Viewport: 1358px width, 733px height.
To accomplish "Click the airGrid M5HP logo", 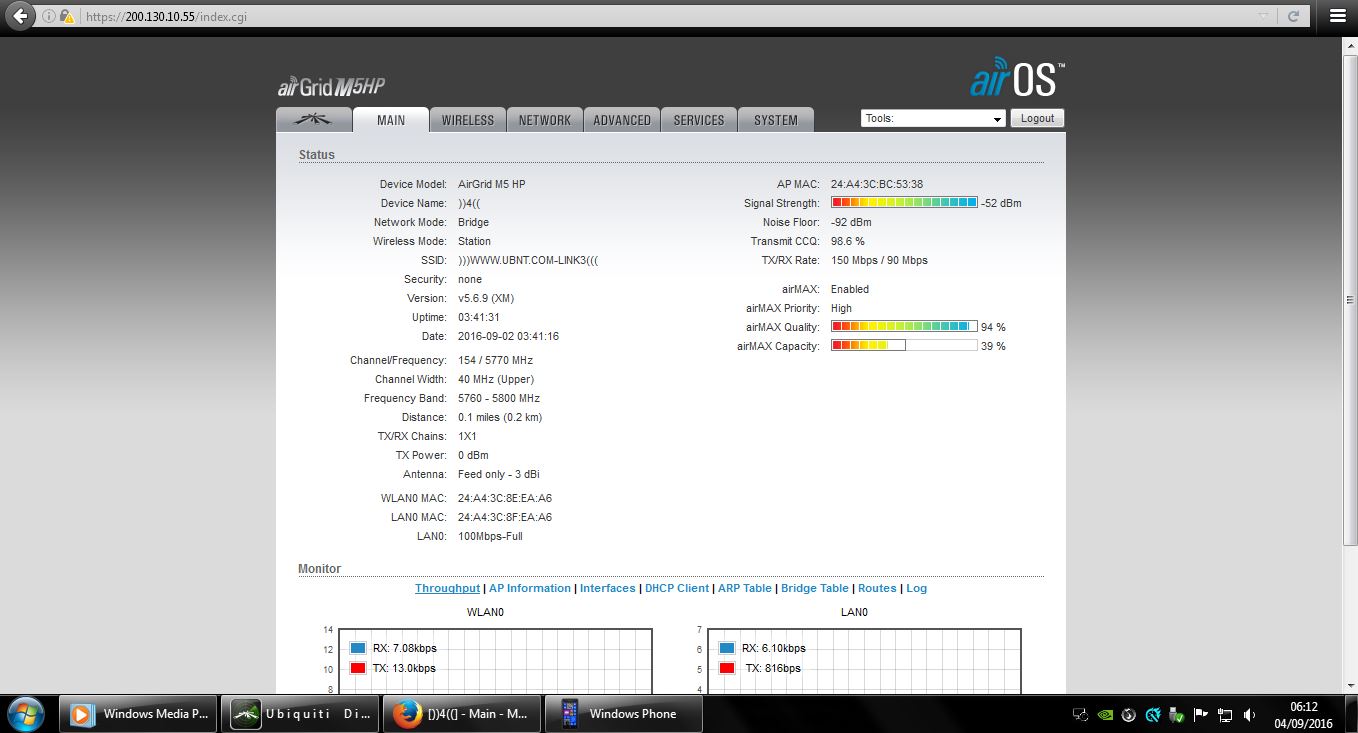I will coord(331,87).
